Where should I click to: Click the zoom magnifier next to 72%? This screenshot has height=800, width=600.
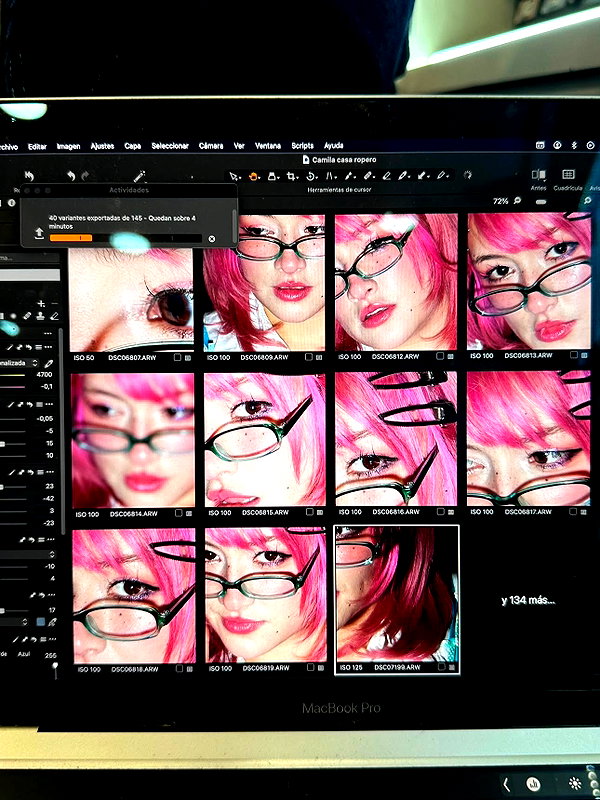tap(517, 201)
